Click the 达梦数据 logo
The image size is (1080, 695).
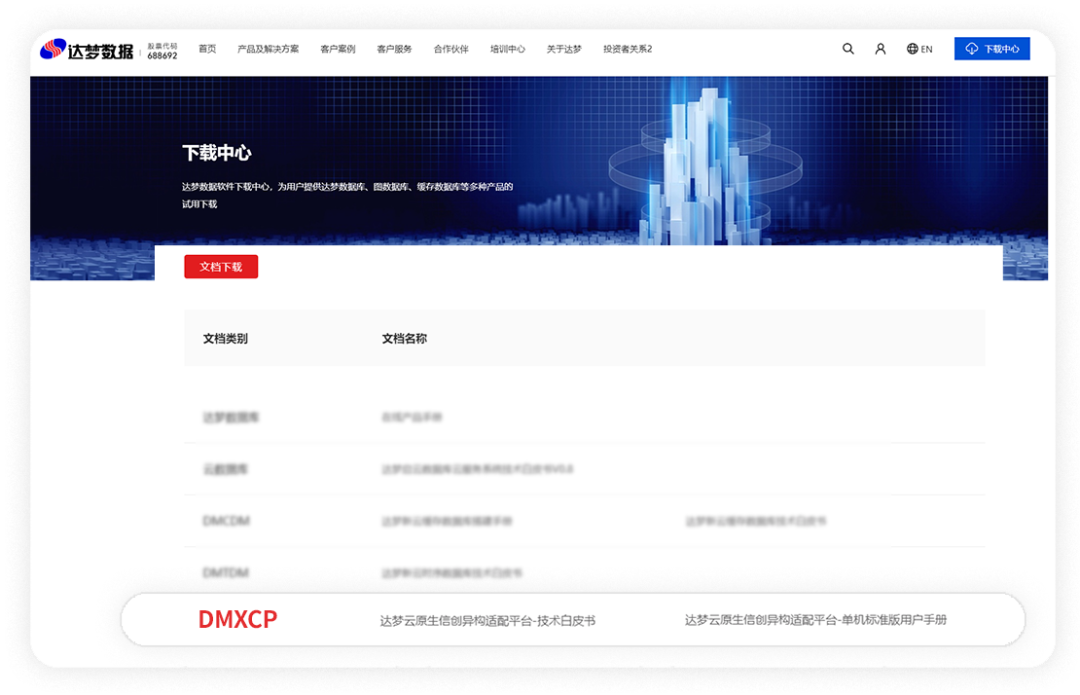tap(87, 50)
